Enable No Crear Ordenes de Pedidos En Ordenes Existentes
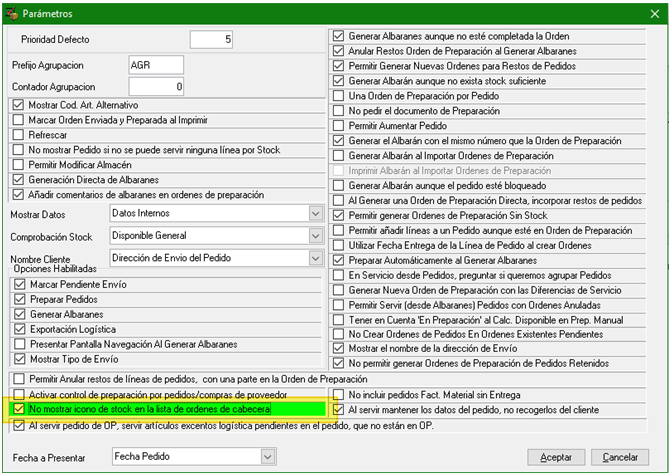The height and width of the screenshot is (474, 672). pos(339,334)
